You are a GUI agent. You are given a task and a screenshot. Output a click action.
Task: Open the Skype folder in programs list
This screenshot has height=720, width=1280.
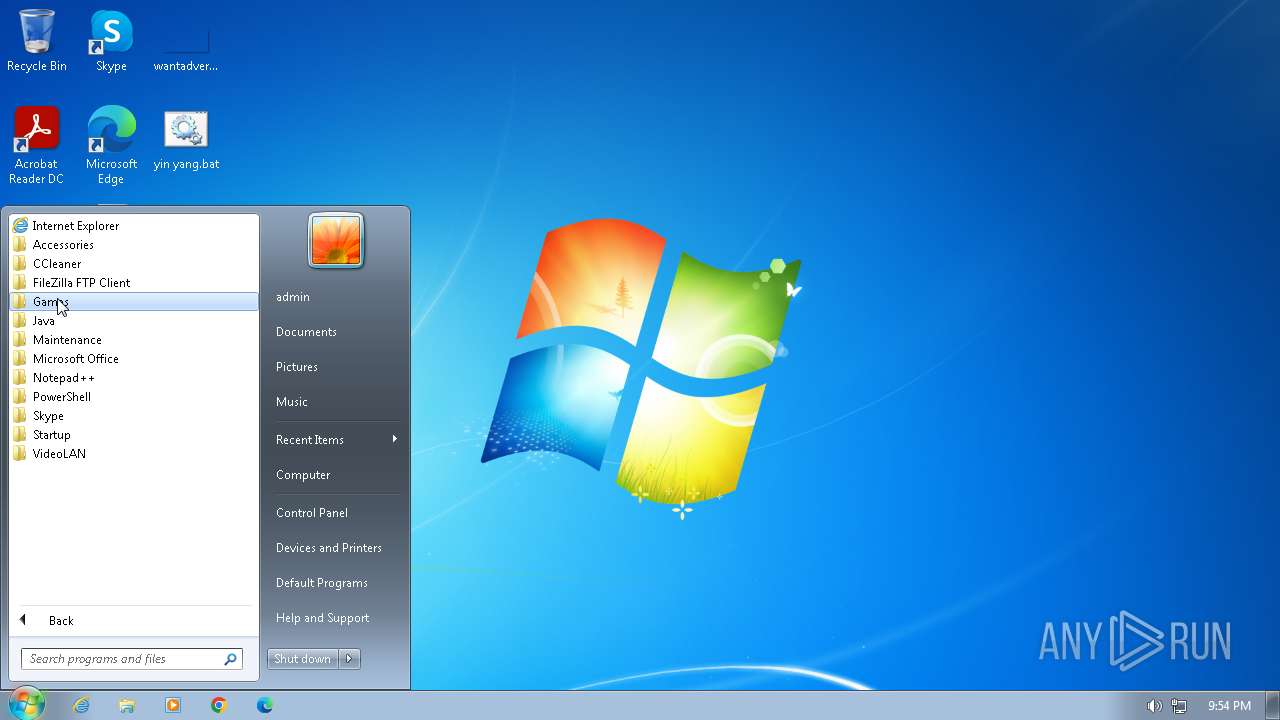click(134, 416)
